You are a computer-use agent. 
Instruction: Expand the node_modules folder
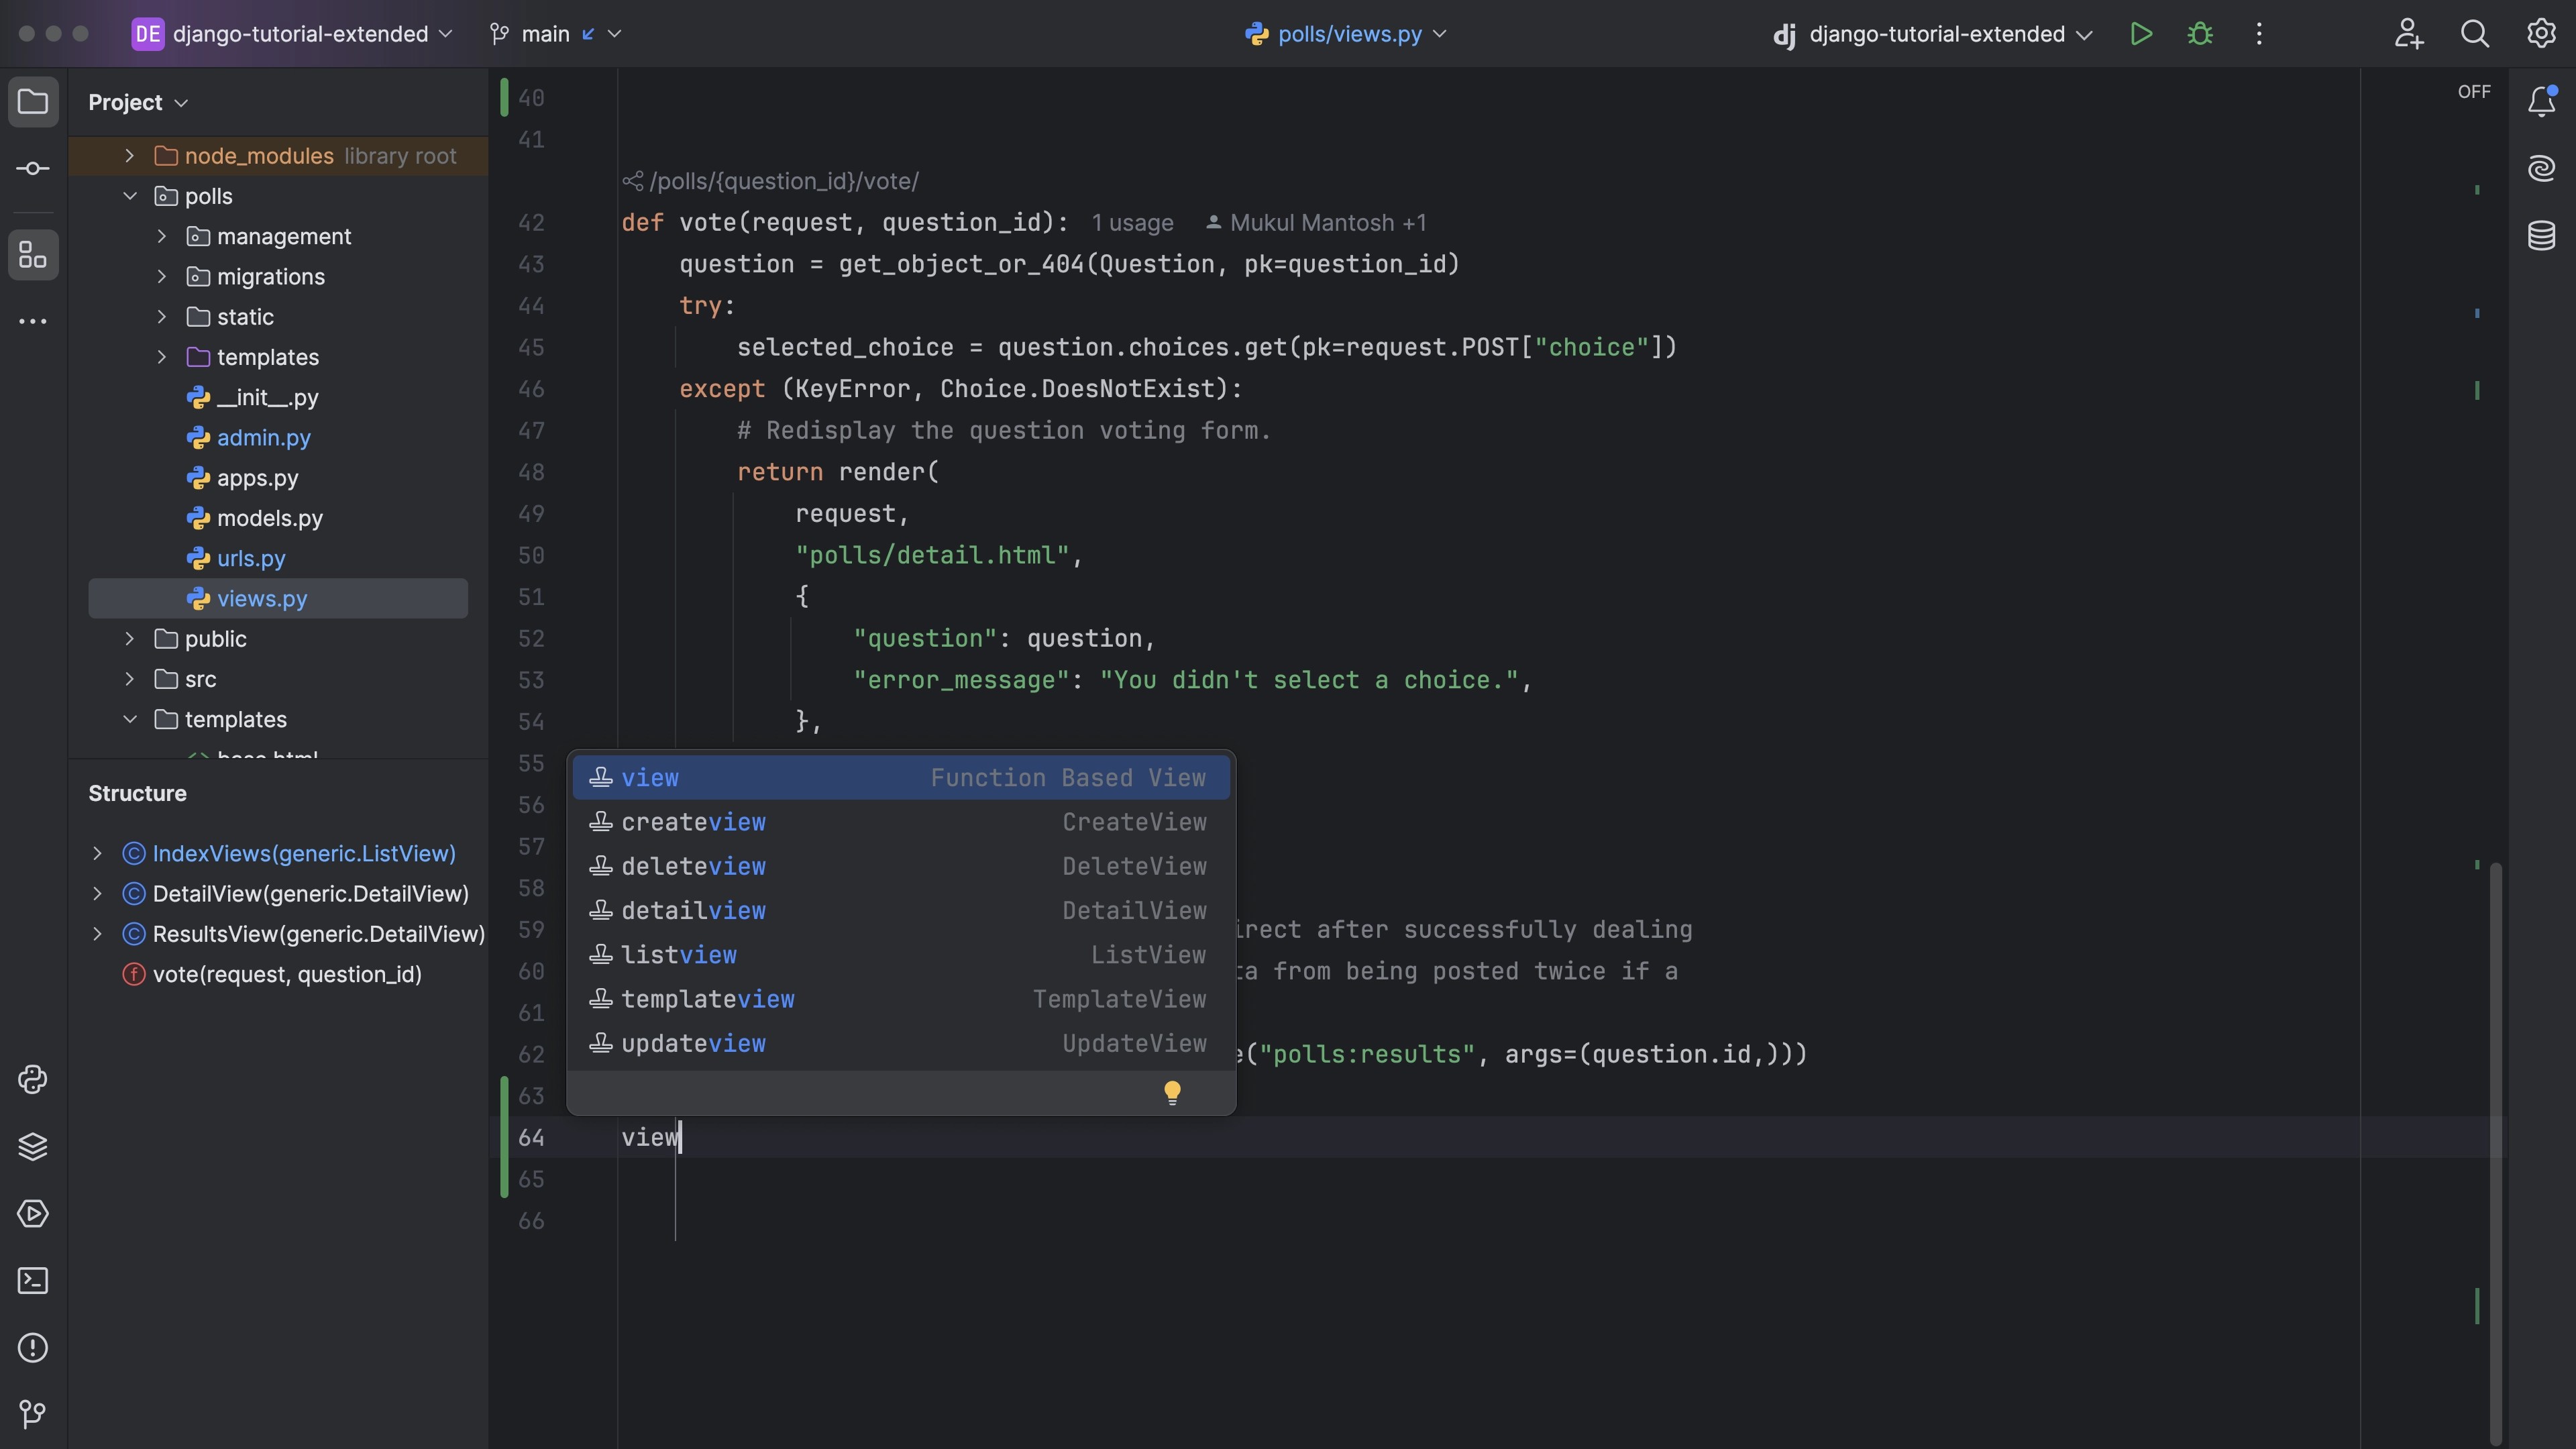coord(129,156)
